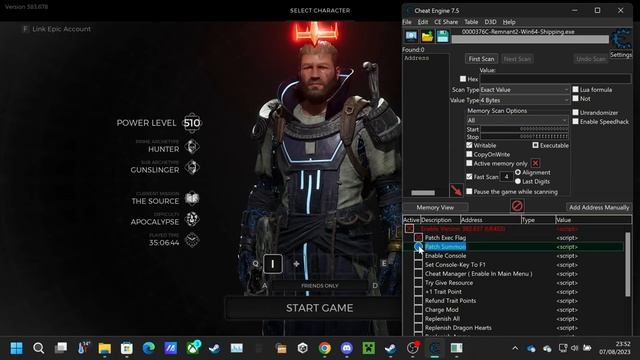
Task: Click the First Scan button
Action: [481, 59]
